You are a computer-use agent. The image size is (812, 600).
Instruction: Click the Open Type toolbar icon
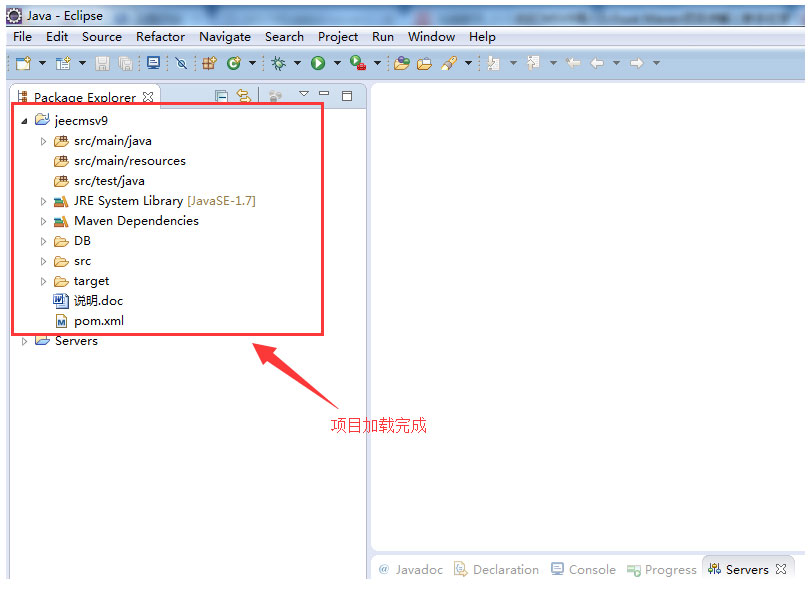tap(402, 63)
